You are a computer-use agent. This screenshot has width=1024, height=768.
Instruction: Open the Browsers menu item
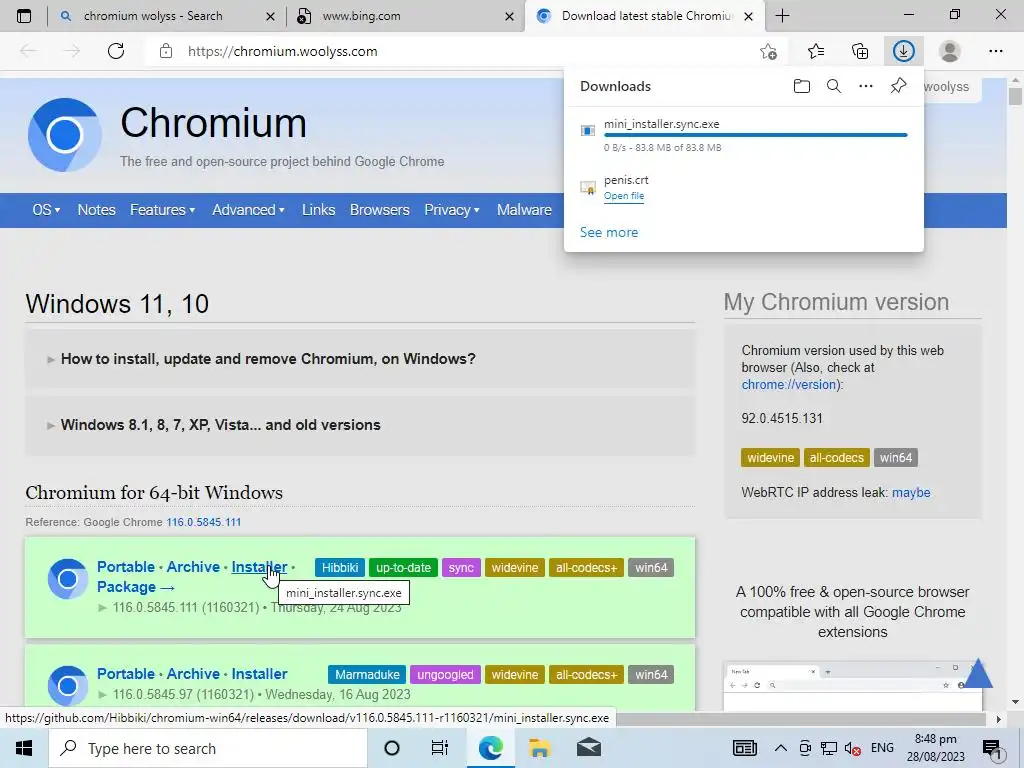click(379, 210)
